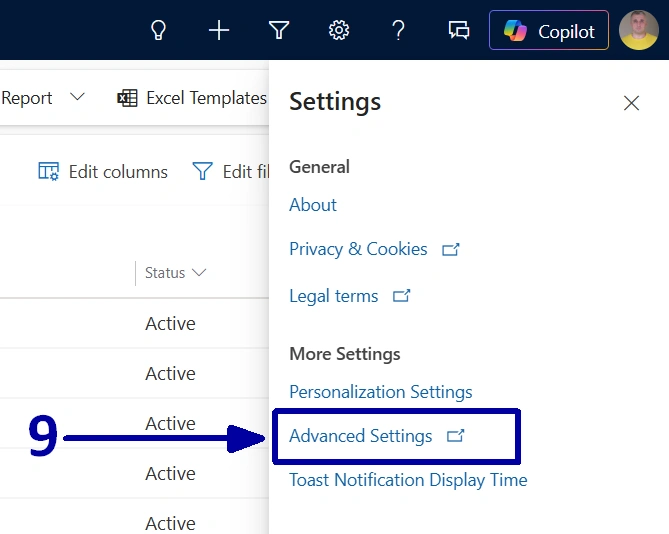This screenshot has width=669, height=534.
Task: Click the settings gear icon
Action: coord(339,30)
